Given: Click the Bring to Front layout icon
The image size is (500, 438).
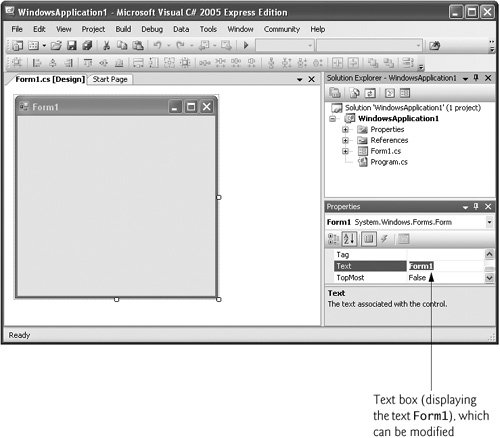Looking at the screenshot, I should 373,62.
